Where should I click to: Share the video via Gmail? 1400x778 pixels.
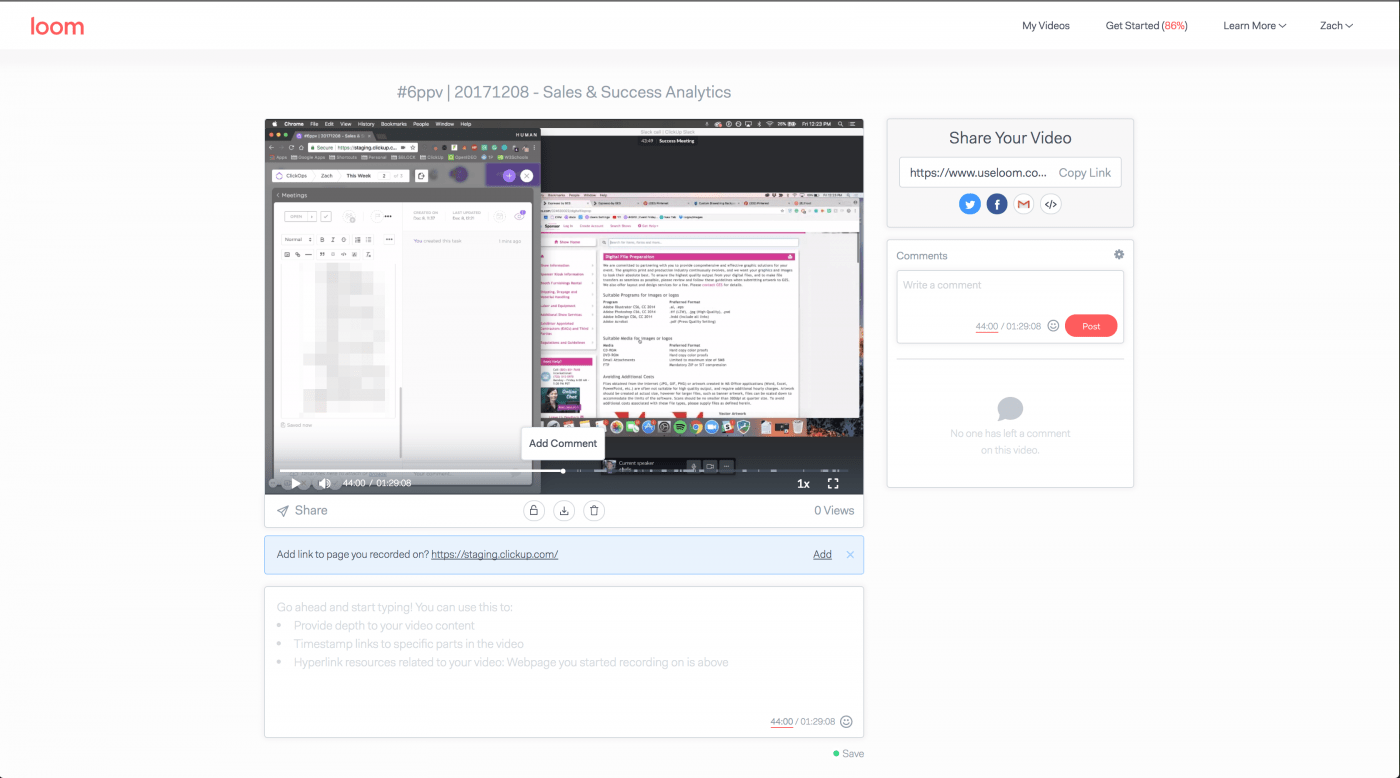tap(1023, 204)
